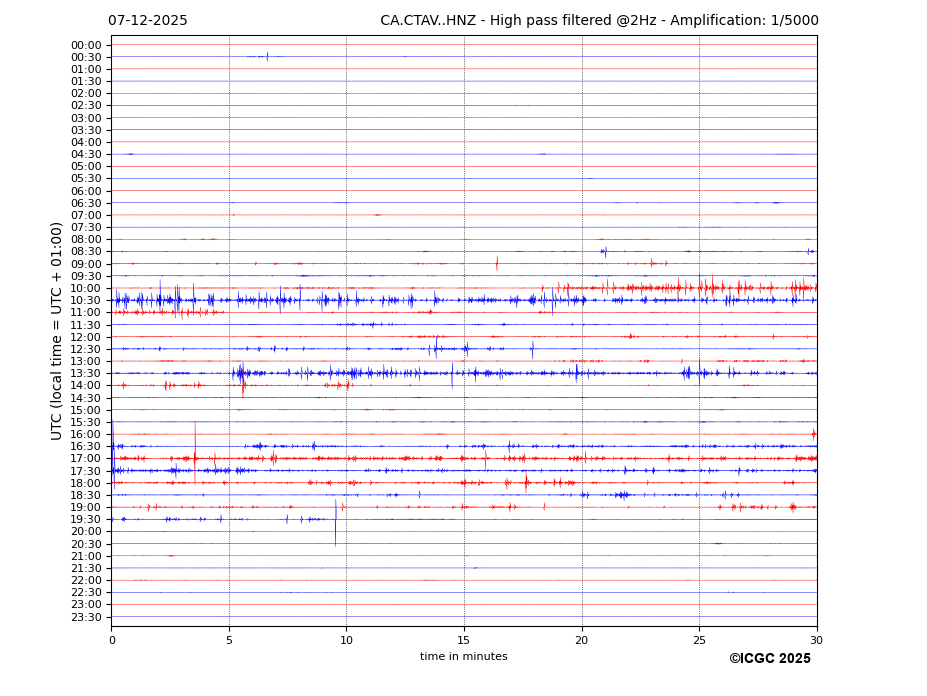Click the x-axis tick label 20

(x=581, y=640)
